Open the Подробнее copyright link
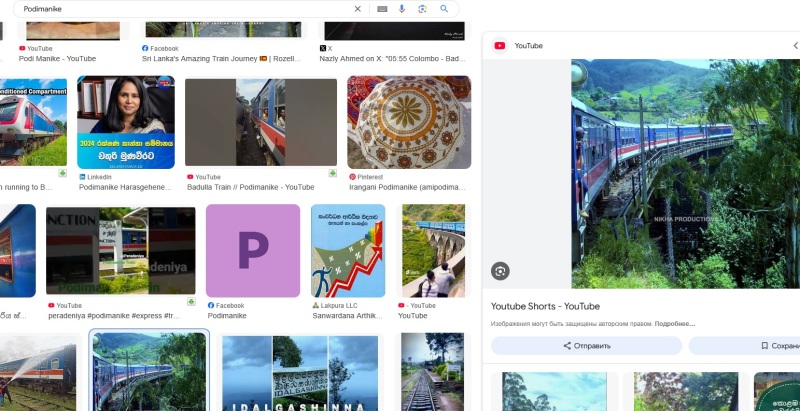 pyautogui.click(x=675, y=324)
